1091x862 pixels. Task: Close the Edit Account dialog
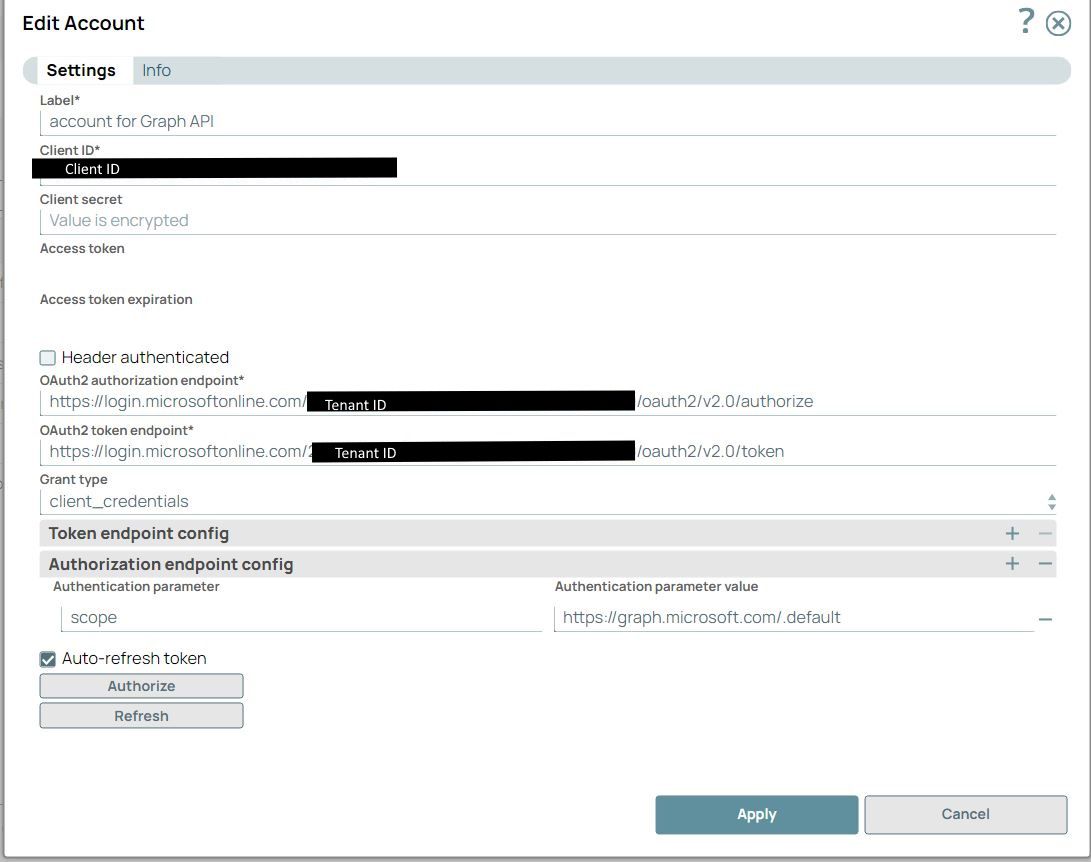point(1058,22)
